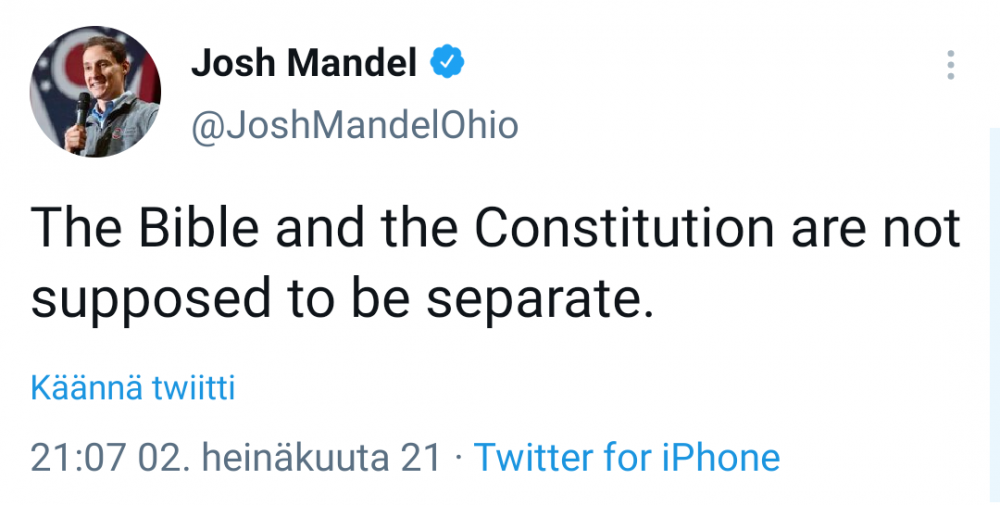Click the date 02. heinäkuuta 21
The width and height of the screenshot is (1000, 505).
click(x=289, y=457)
